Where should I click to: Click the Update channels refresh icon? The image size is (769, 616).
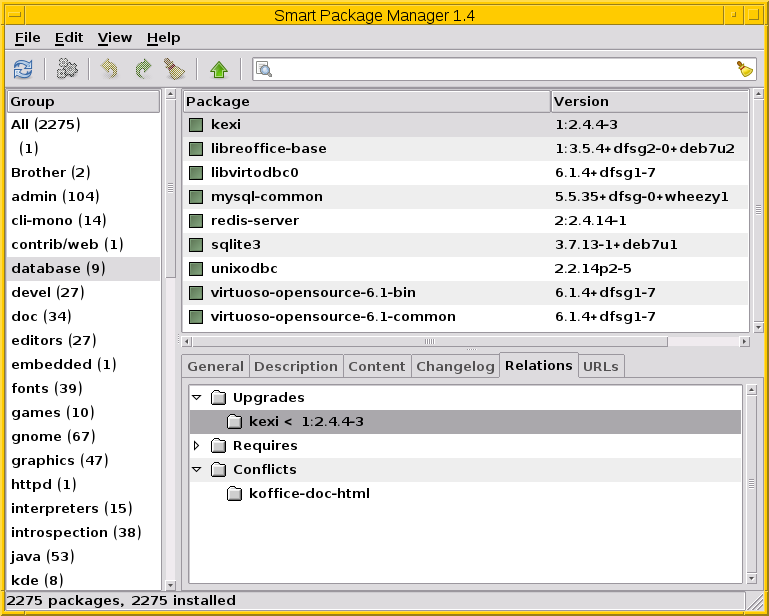[x=22, y=69]
